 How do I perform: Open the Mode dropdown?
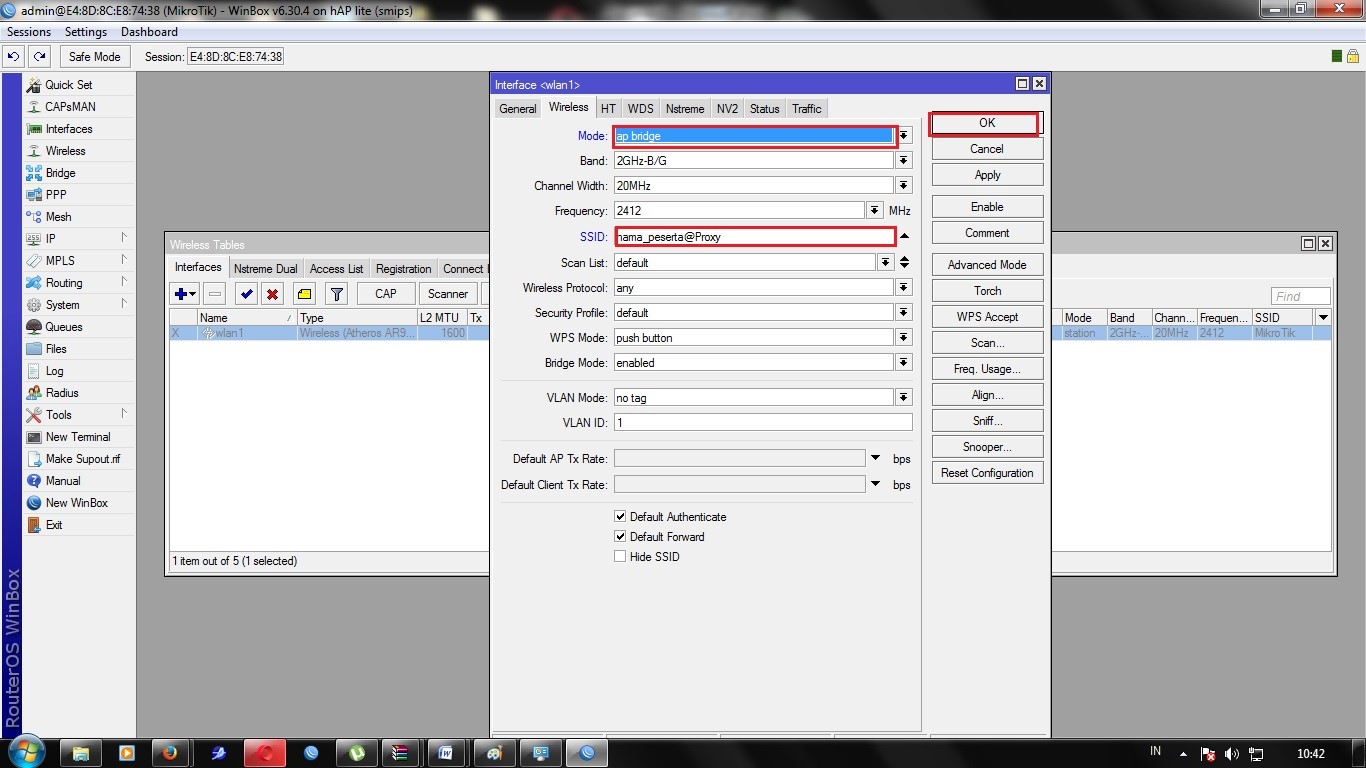904,136
